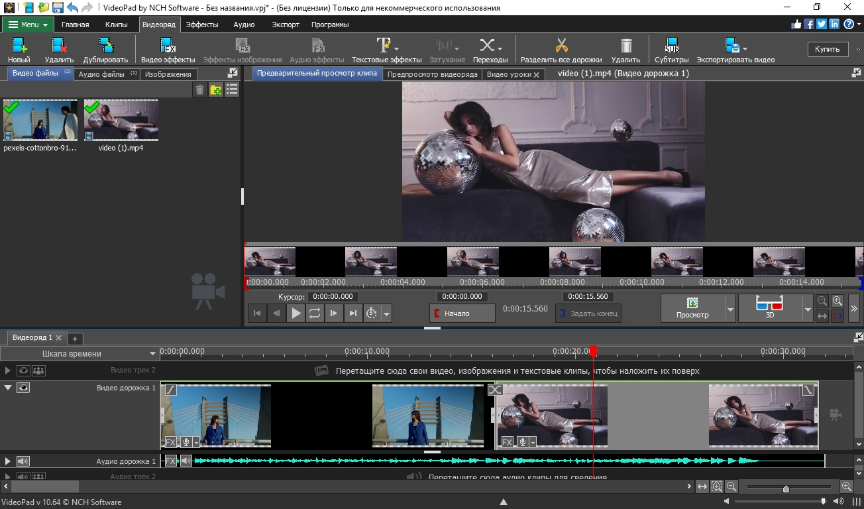The height and width of the screenshot is (509, 864).
Task: Open the Экспорт ribbon tab
Action: coord(285,24)
